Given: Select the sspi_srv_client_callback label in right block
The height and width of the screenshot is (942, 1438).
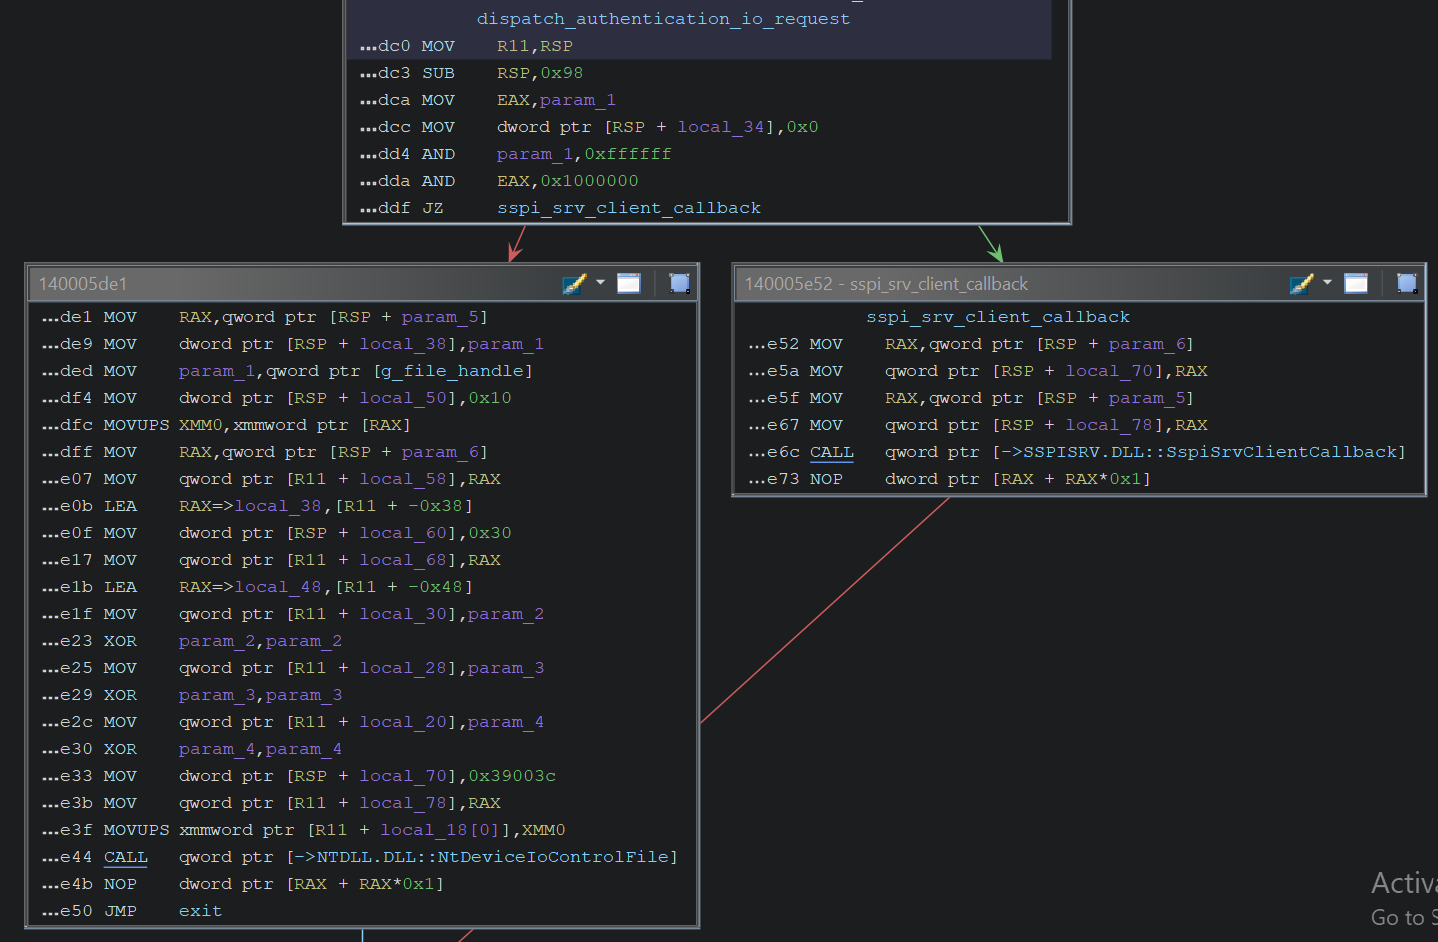Looking at the screenshot, I should (x=998, y=317).
